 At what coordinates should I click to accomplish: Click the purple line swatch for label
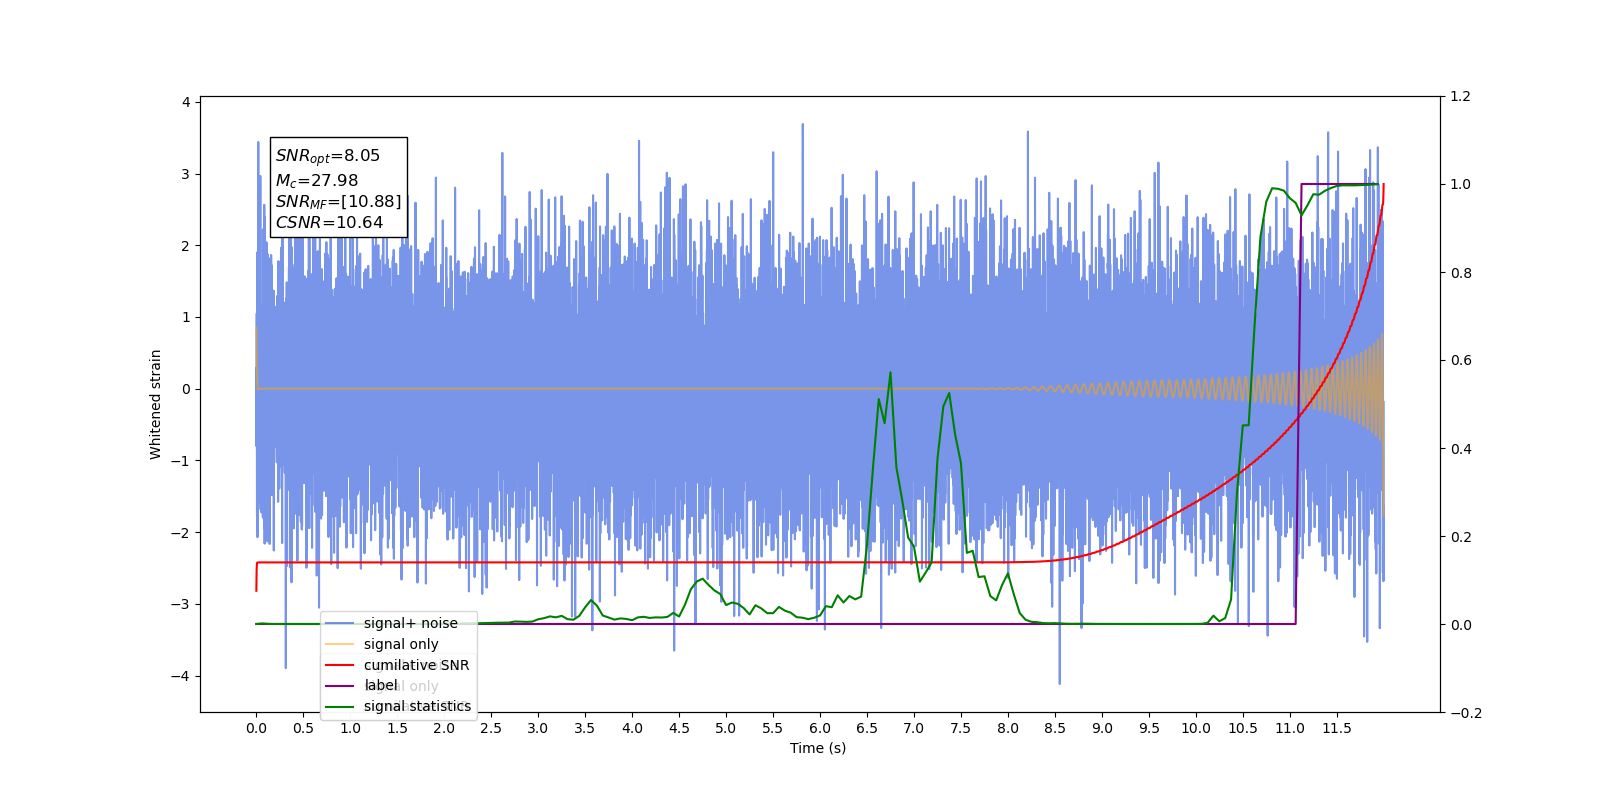coord(340,686)
